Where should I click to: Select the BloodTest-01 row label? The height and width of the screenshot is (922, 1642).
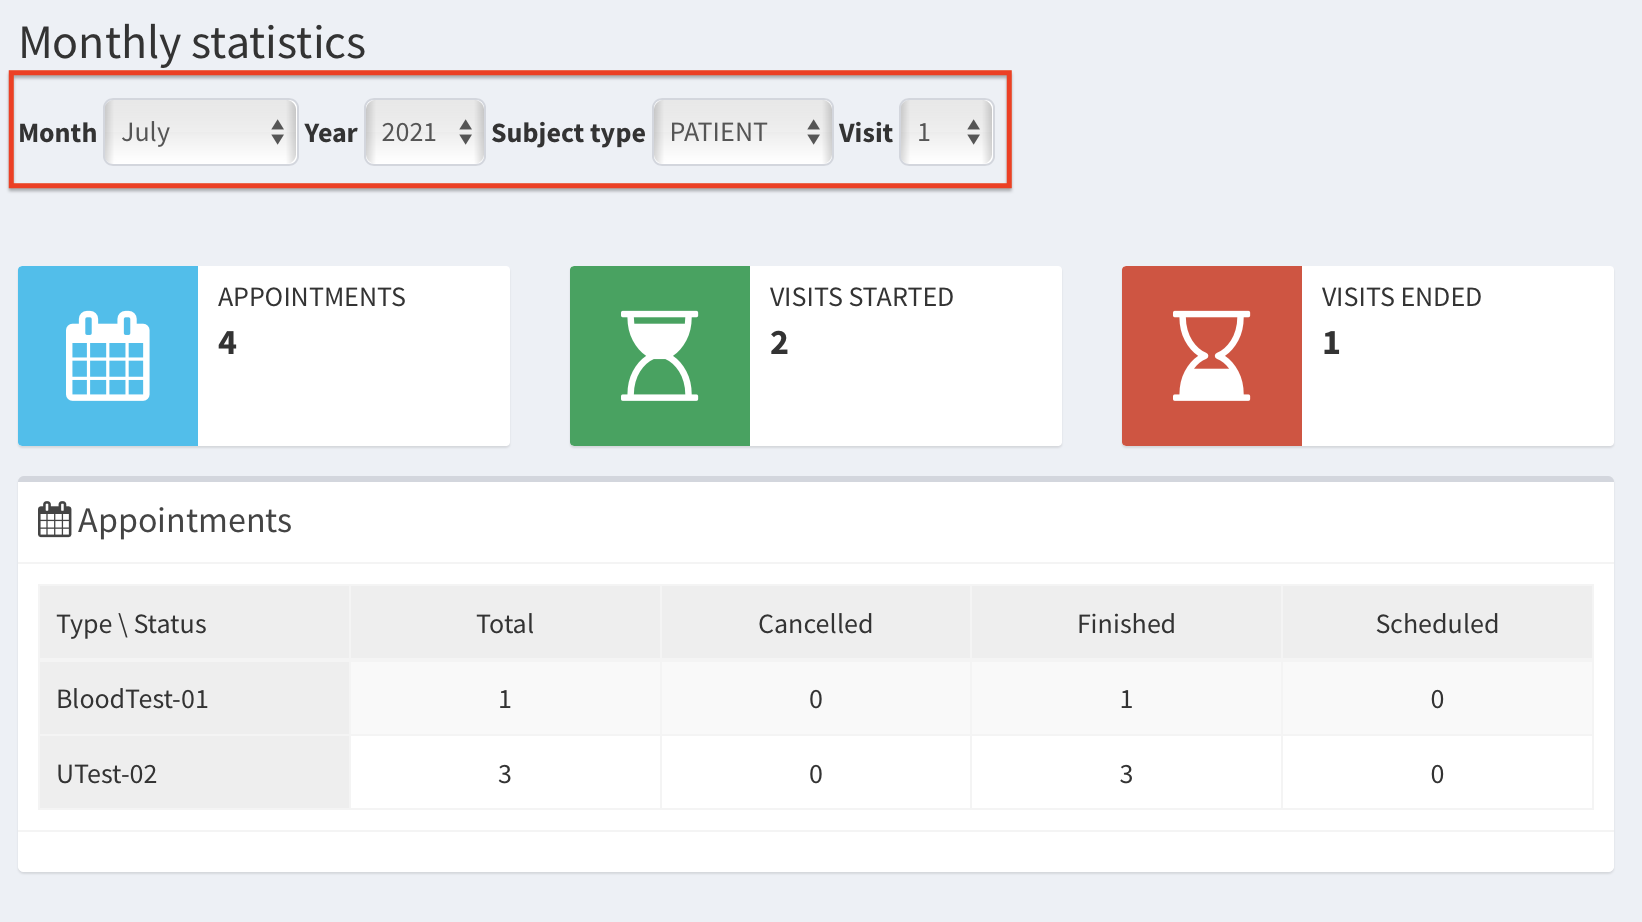coord(133,699)
